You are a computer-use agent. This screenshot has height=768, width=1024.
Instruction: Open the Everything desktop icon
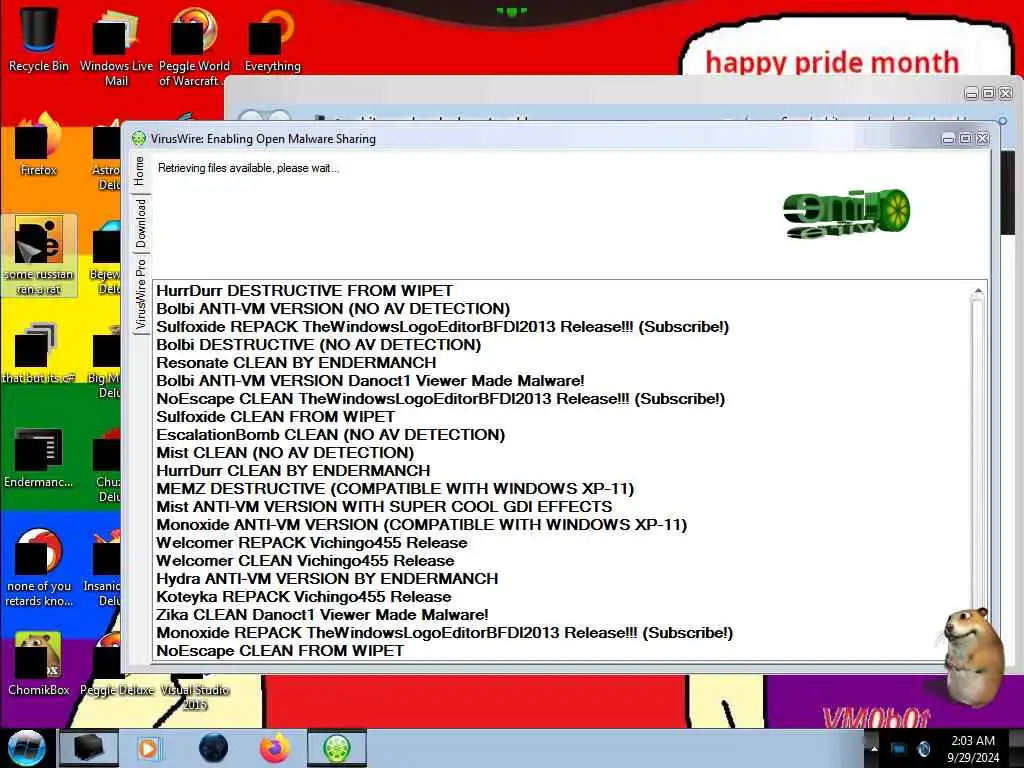pyautogui.click(x=272, y=38)
